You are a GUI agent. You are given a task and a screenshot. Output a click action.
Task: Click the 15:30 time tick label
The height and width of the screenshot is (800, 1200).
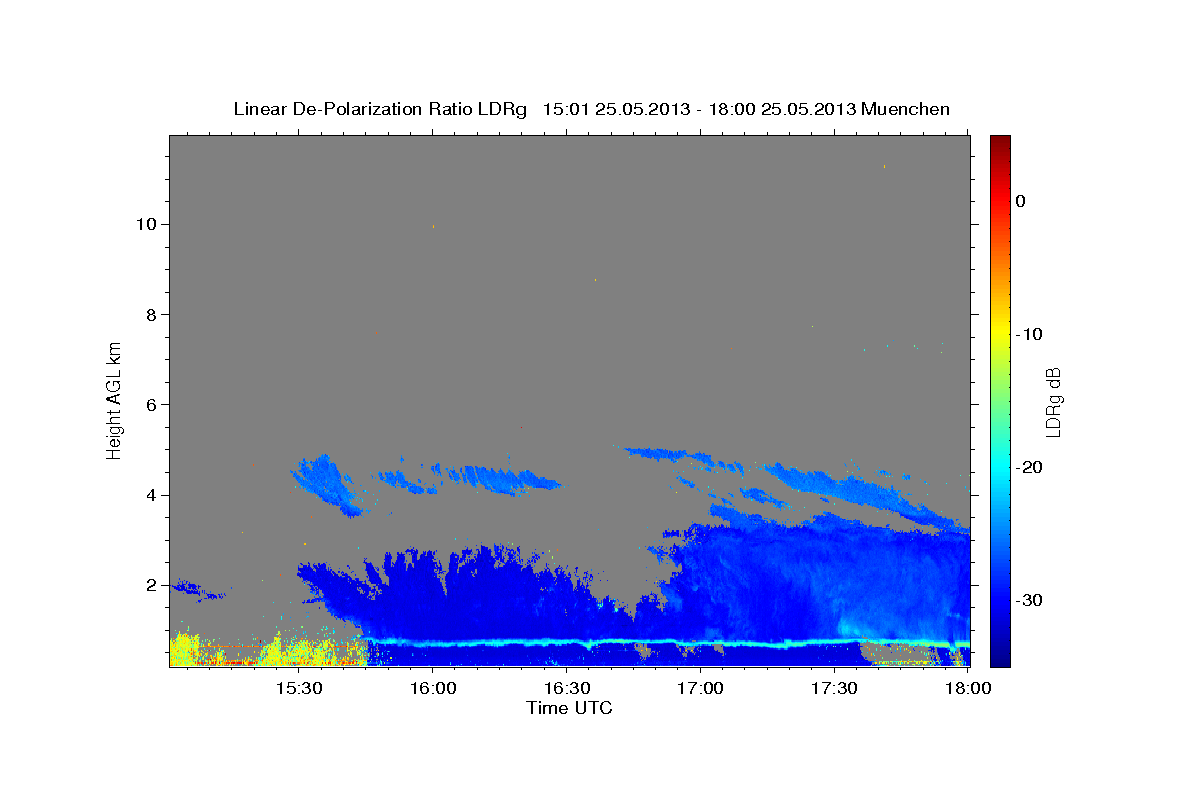pos(298,689)
